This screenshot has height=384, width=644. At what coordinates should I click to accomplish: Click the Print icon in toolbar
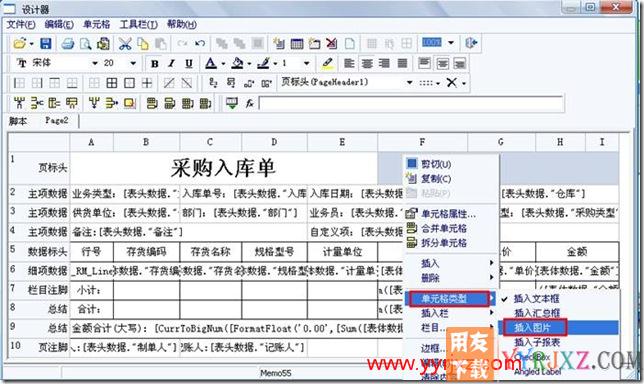[x=68, y=43]
